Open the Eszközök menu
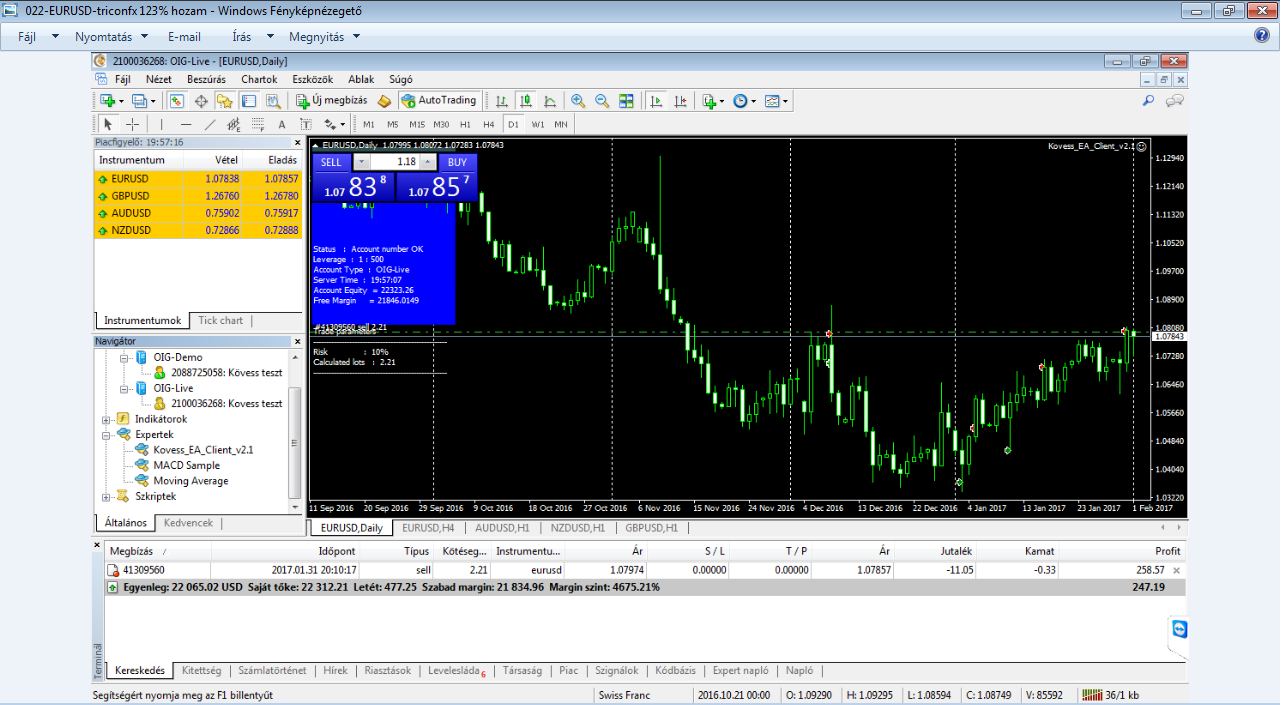The image size is (1282, 705). [x=311, y=79]
